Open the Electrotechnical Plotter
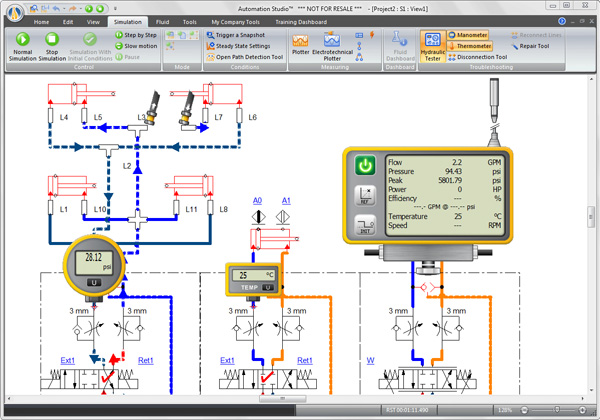Screen dimensions: 600x420 pyautogui.click(x=332, y=47)
